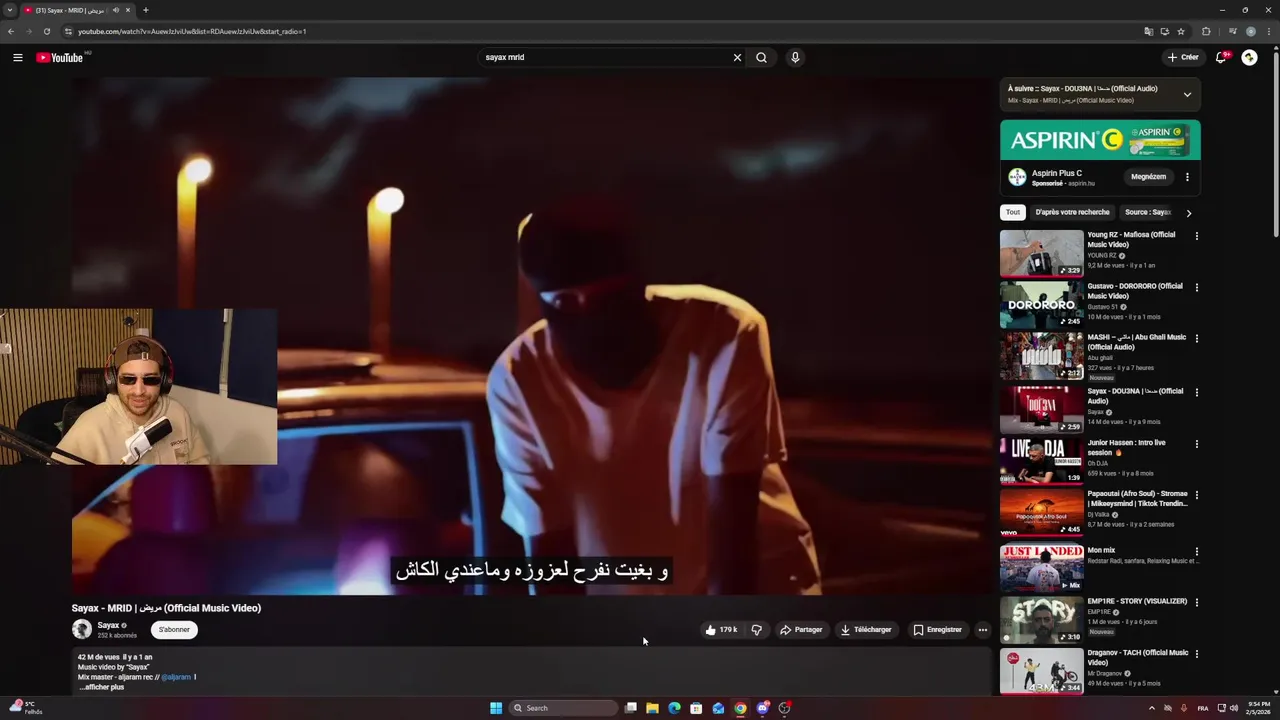This screenshot has height=720, width=1280.
Task: Open the Mon mix playlist thumbnail
Action: click(x=1041, y=568)
